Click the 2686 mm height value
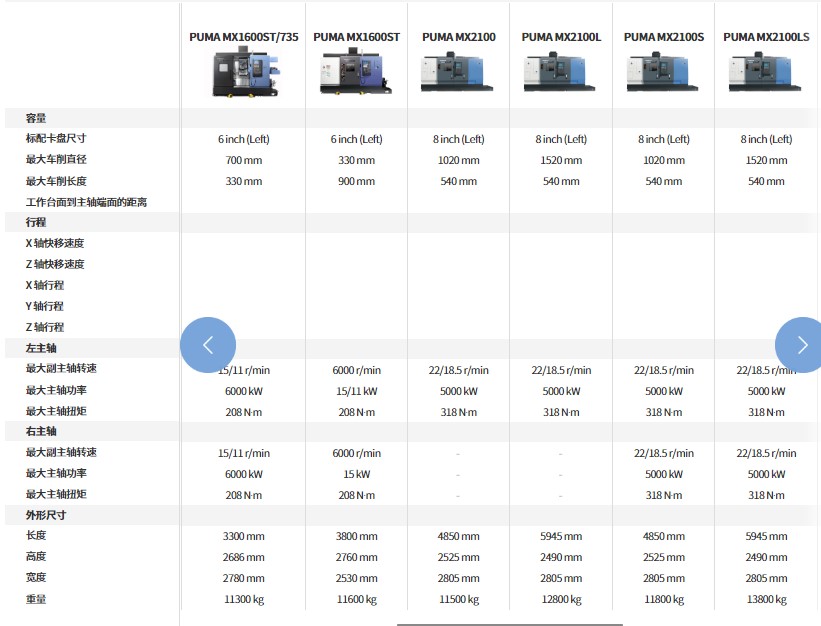This screenshot has width=821, height=626. (x=244, y=557)
